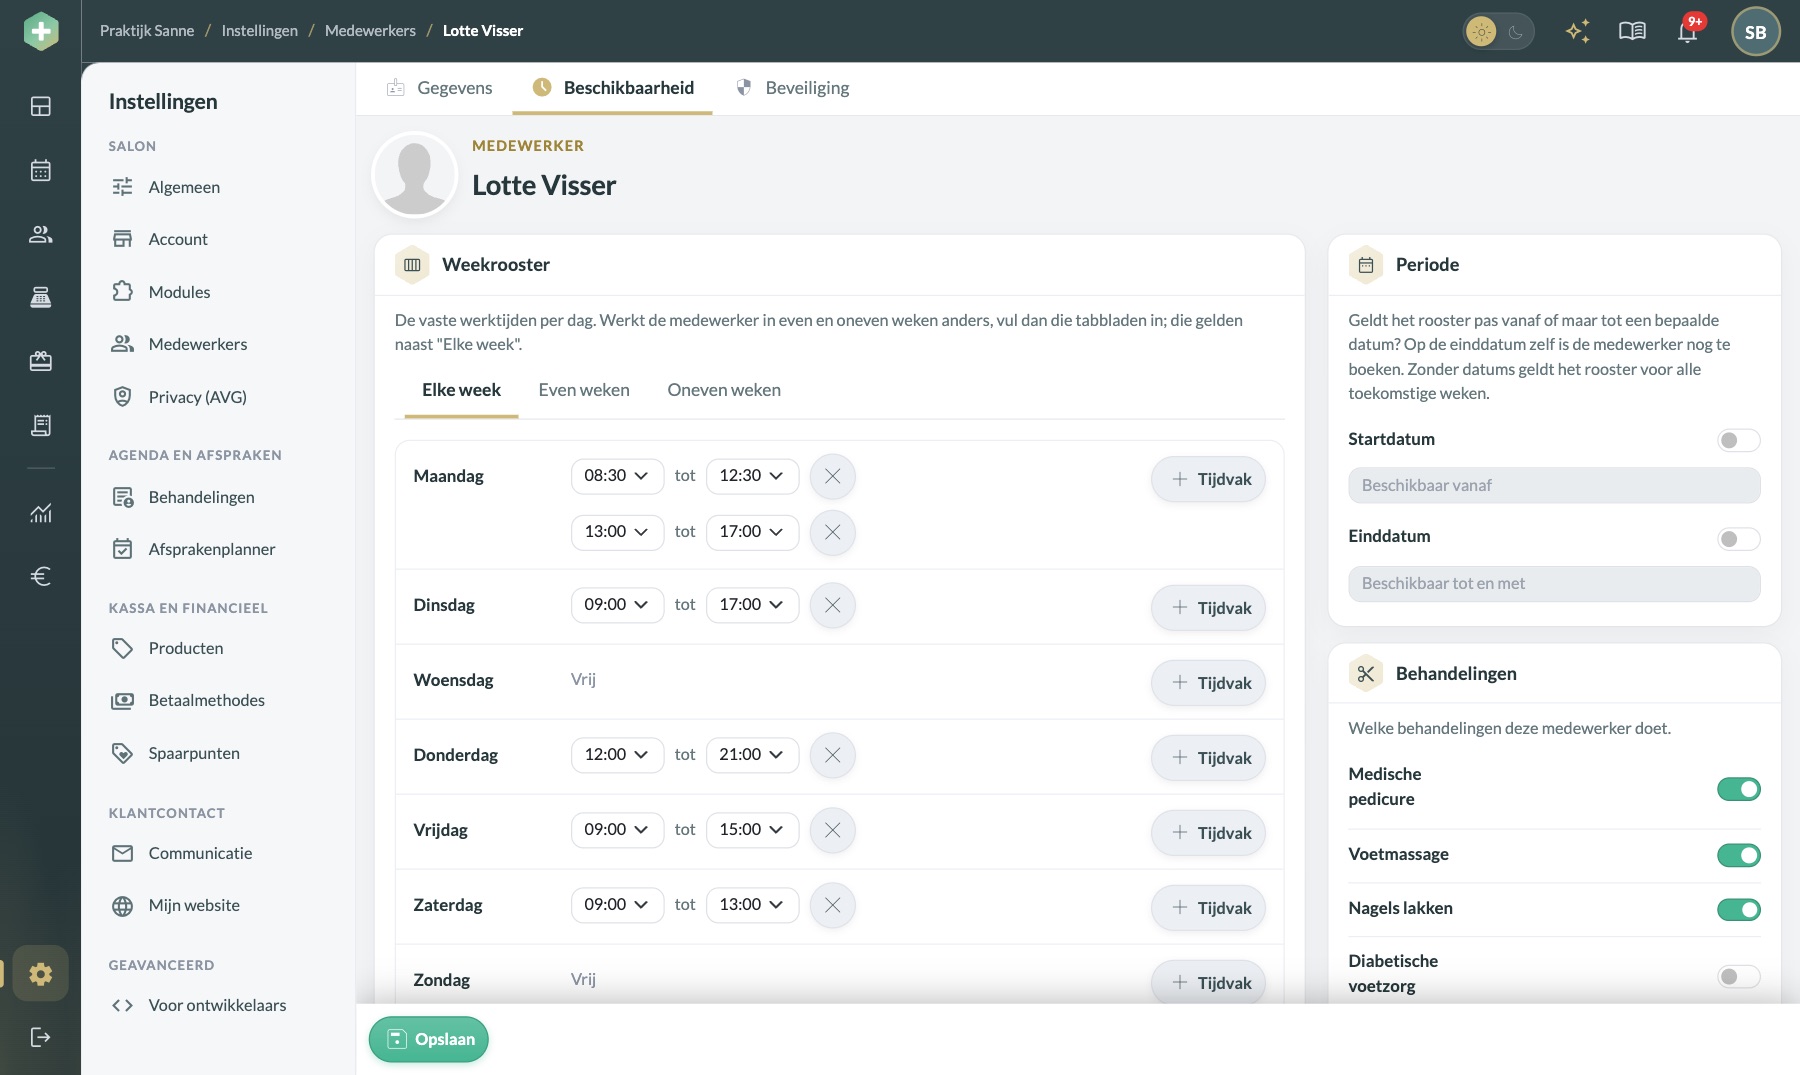Turn on the Einddatum toggle
The height and width of the screenshot is (1075, 1800).
click(x=1739, y=539)
